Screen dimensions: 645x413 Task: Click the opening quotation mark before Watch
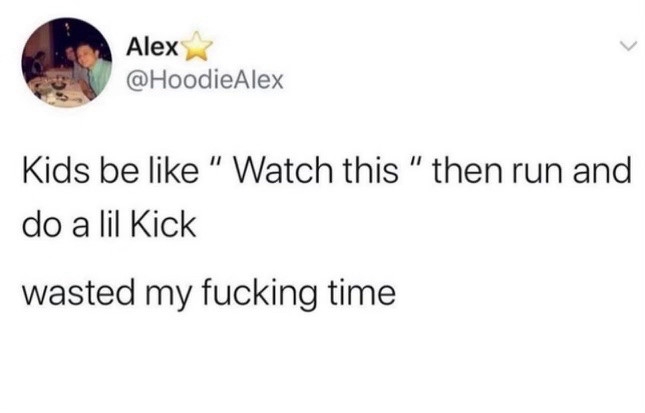(215, 162)
